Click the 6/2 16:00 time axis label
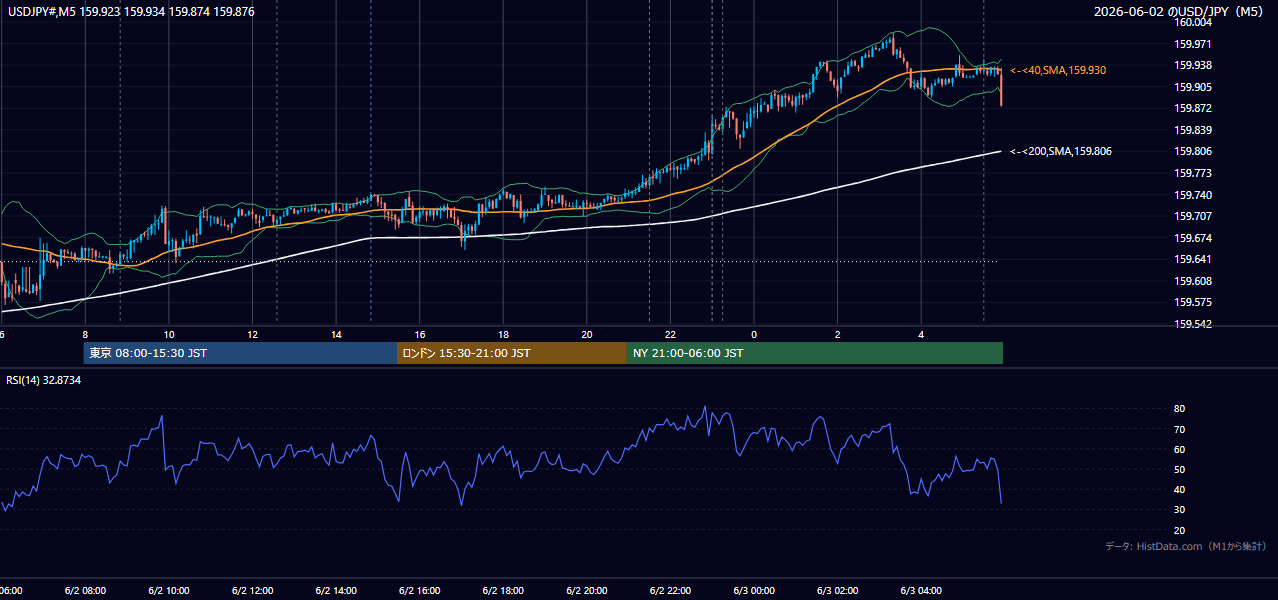The width and height of the screenshot is (1278, 600). point(419,591)
